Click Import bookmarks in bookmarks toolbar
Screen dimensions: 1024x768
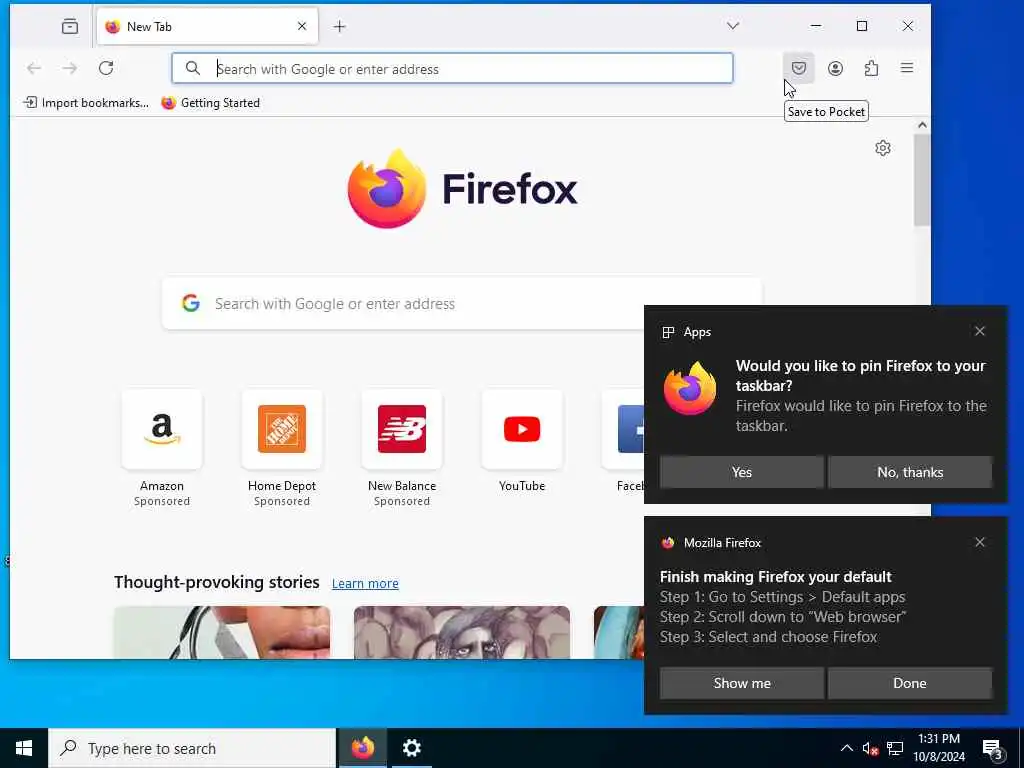(x=86, y=103)
